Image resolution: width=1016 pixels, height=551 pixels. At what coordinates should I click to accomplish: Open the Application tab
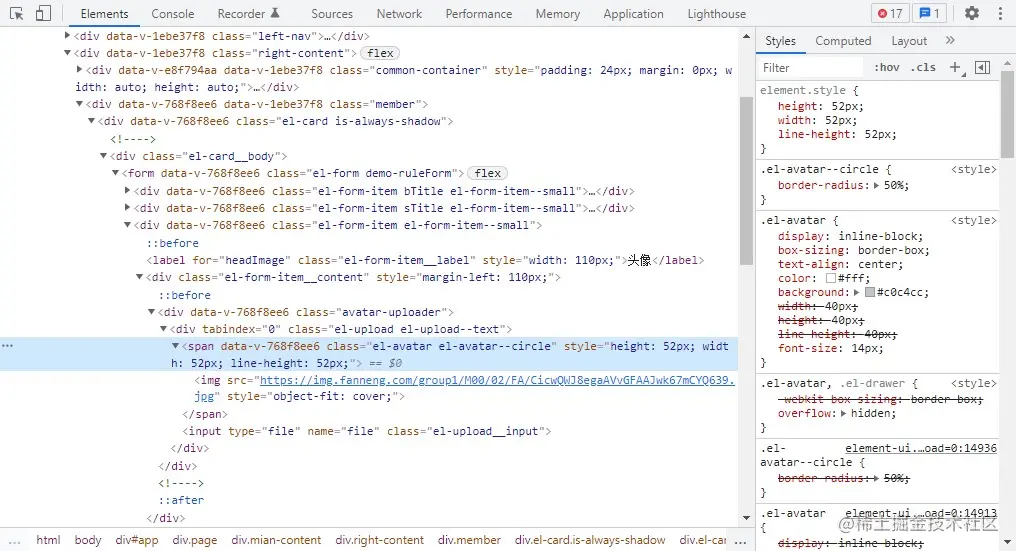pyautogui.click(x=633, y=14)
